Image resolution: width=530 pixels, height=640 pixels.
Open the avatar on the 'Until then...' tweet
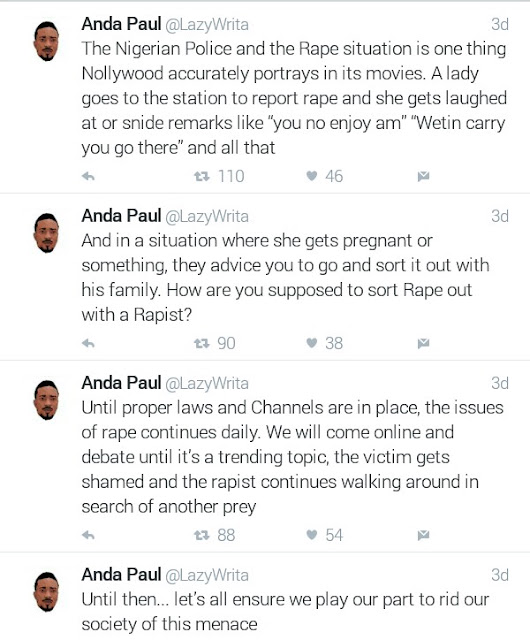pos(46,592)
